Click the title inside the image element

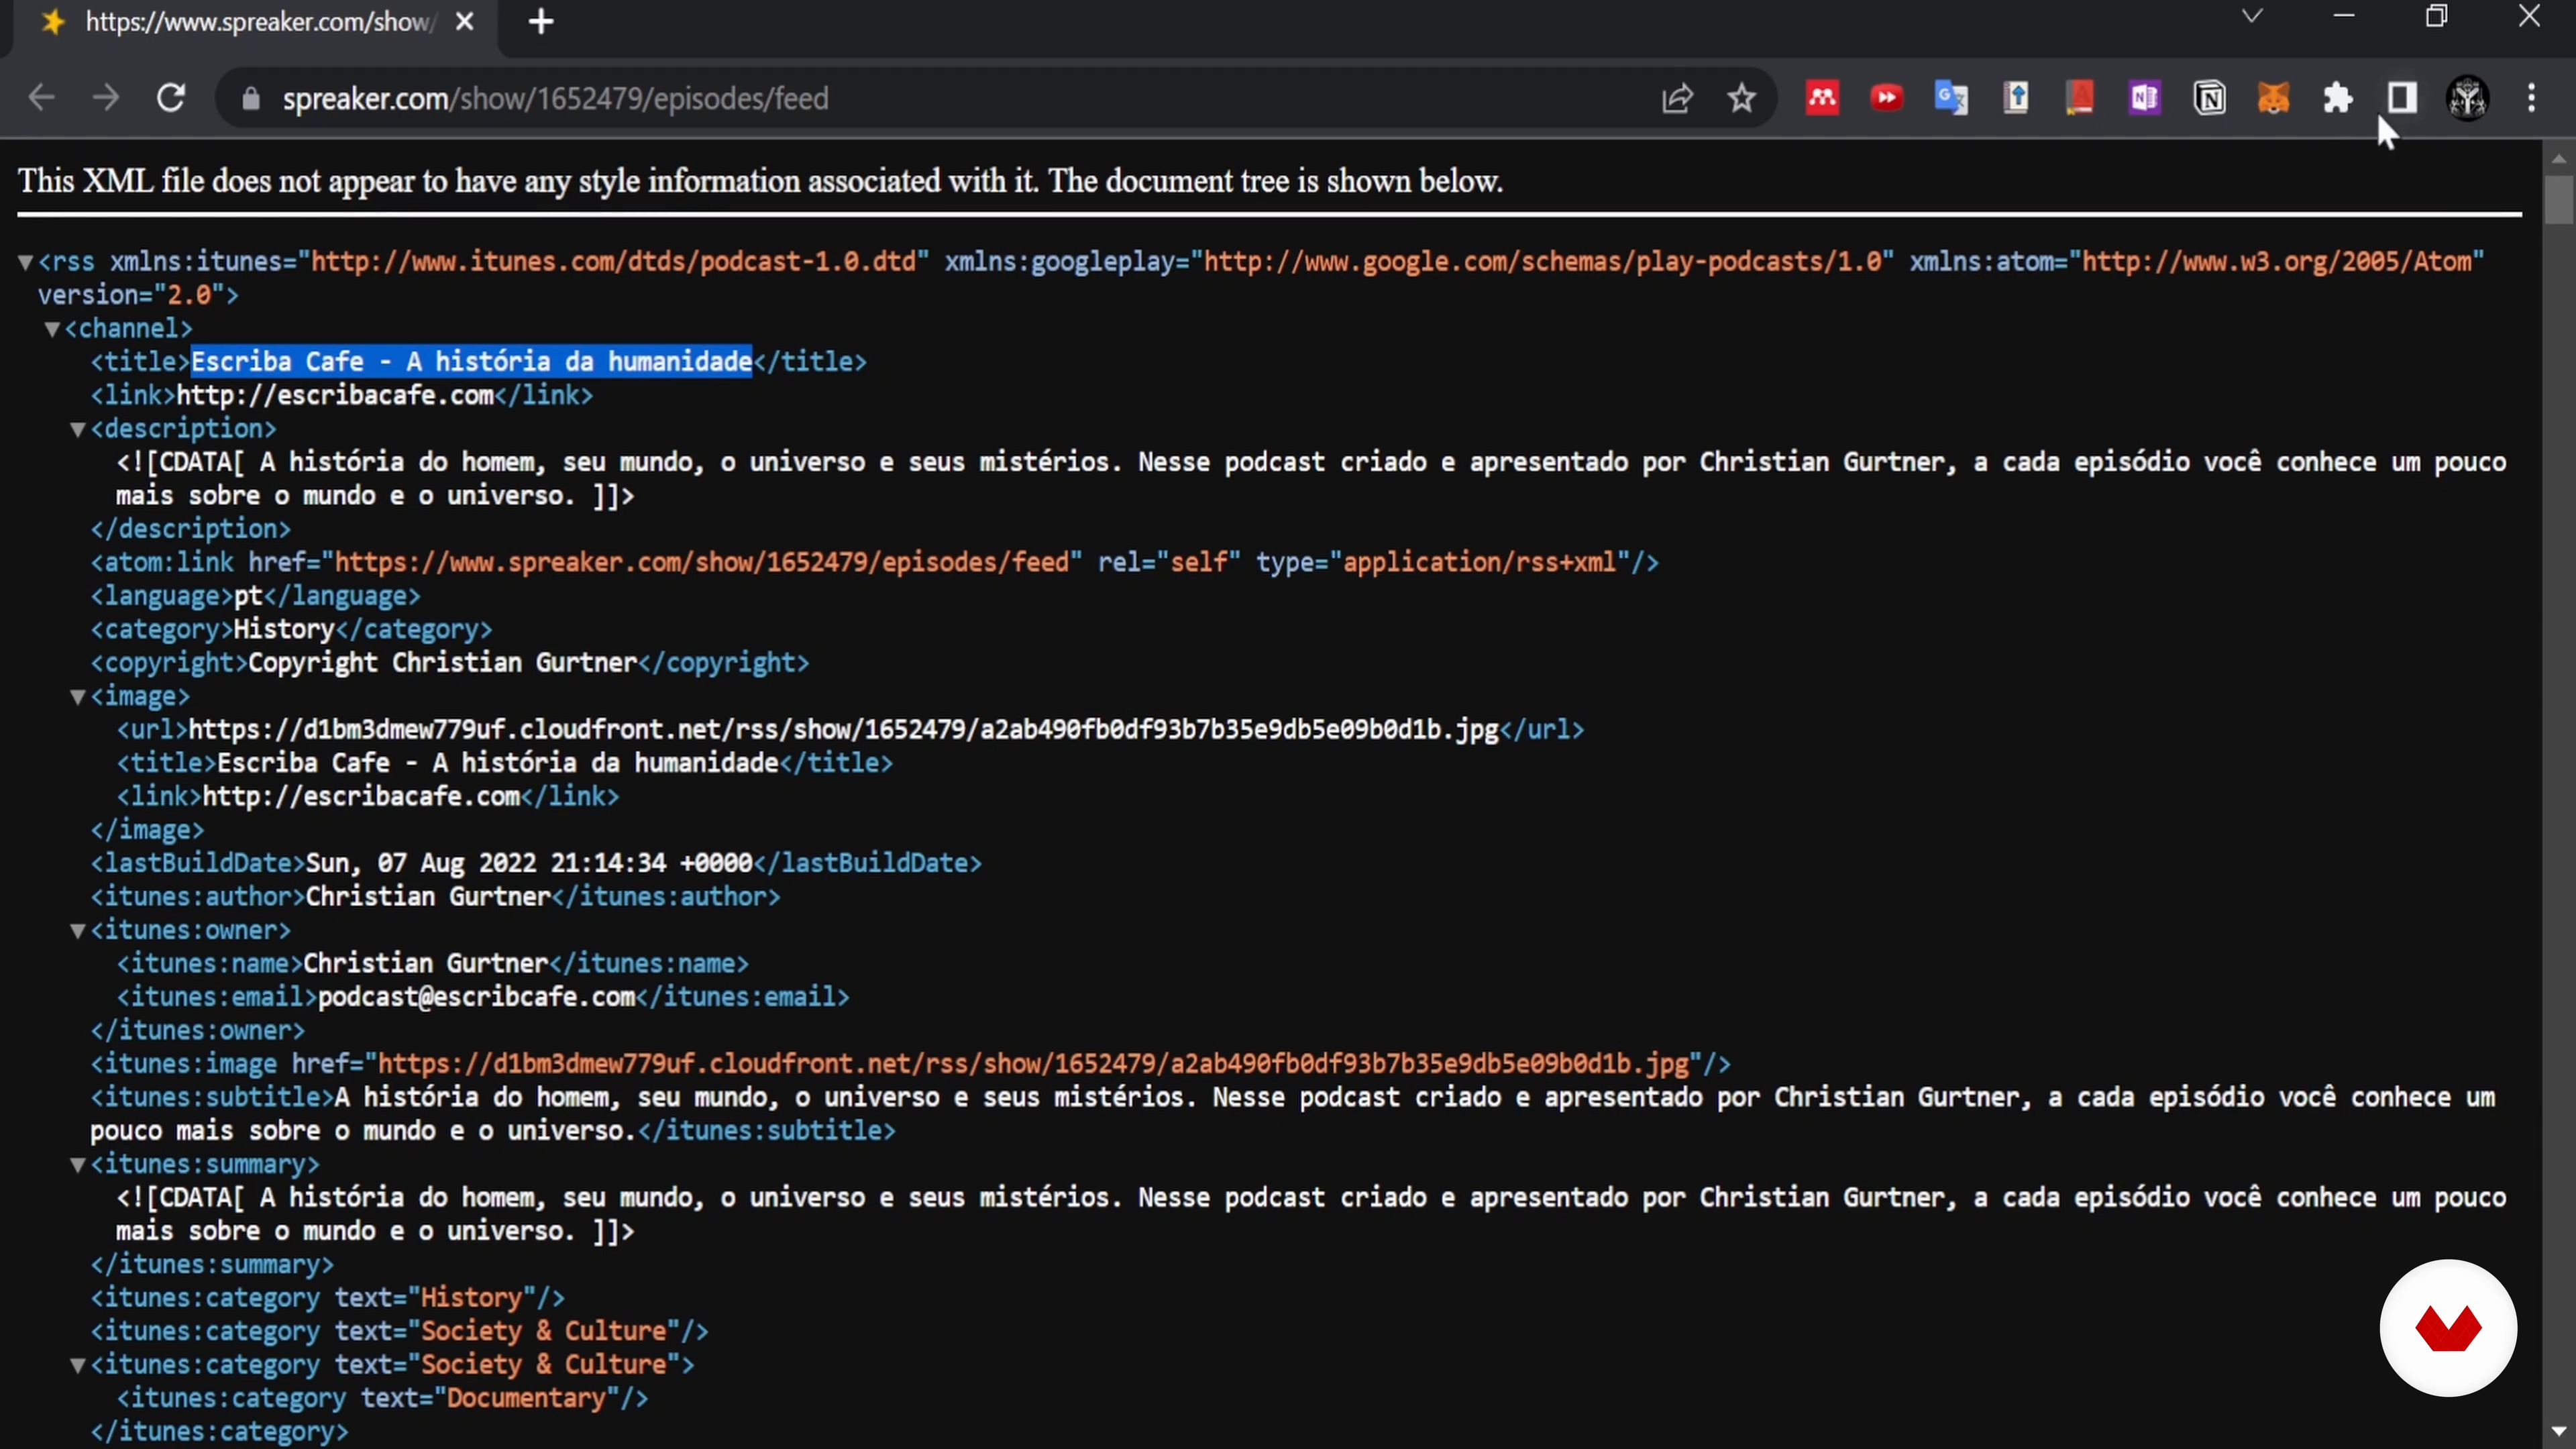pyautogui.click(x=497, y=763)
